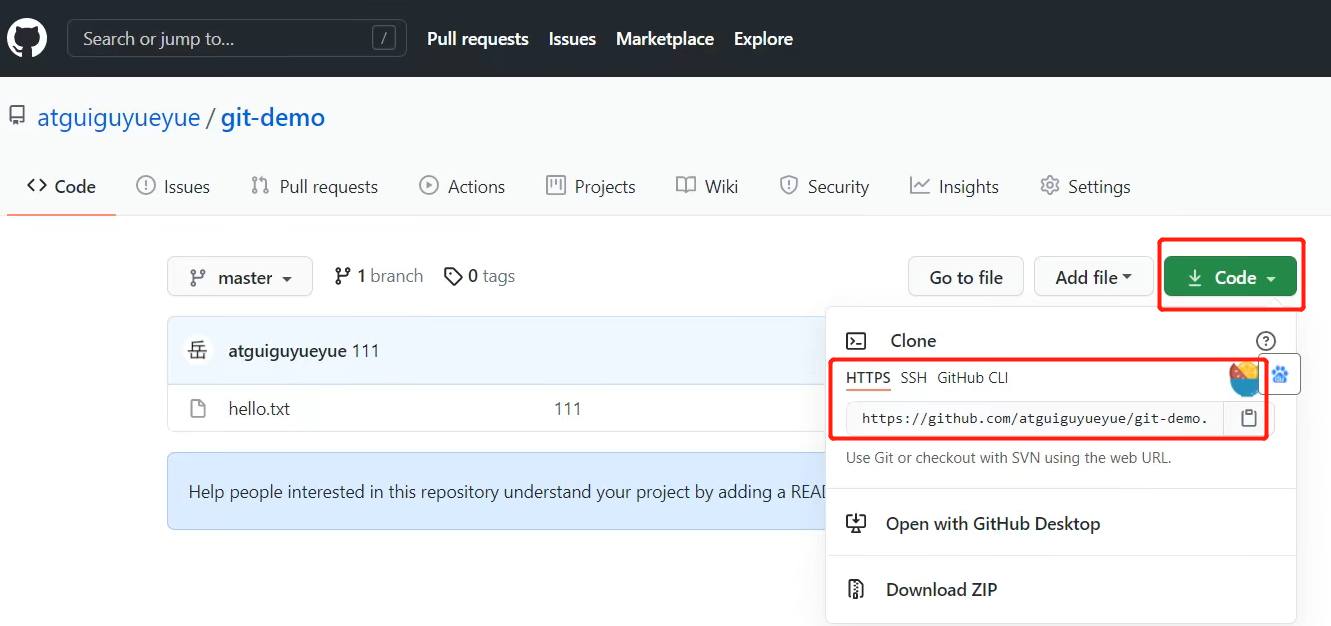Image resolution: width=1331 pixels, height=626 pixels.
Task: Open the 111 commit message in hello.txt row
Action: tap(568, 409)
